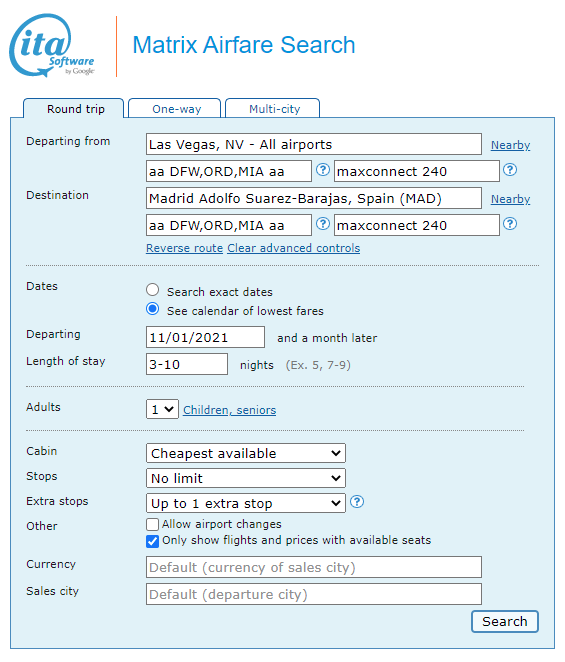Uncheck Only show flights with available seats

(x=152, y=541)
